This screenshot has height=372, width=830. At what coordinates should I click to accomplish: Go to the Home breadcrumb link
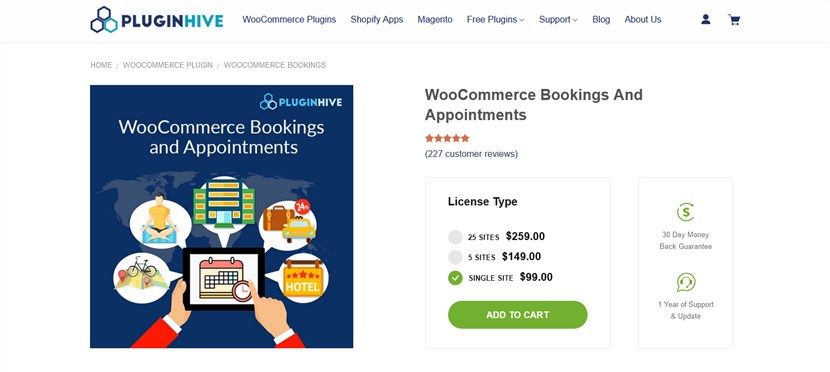click(x=101, y=65)
